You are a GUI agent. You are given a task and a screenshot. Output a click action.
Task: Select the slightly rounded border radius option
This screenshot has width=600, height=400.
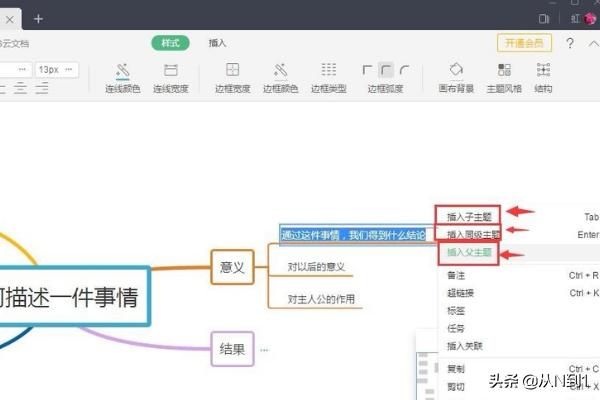386,70
